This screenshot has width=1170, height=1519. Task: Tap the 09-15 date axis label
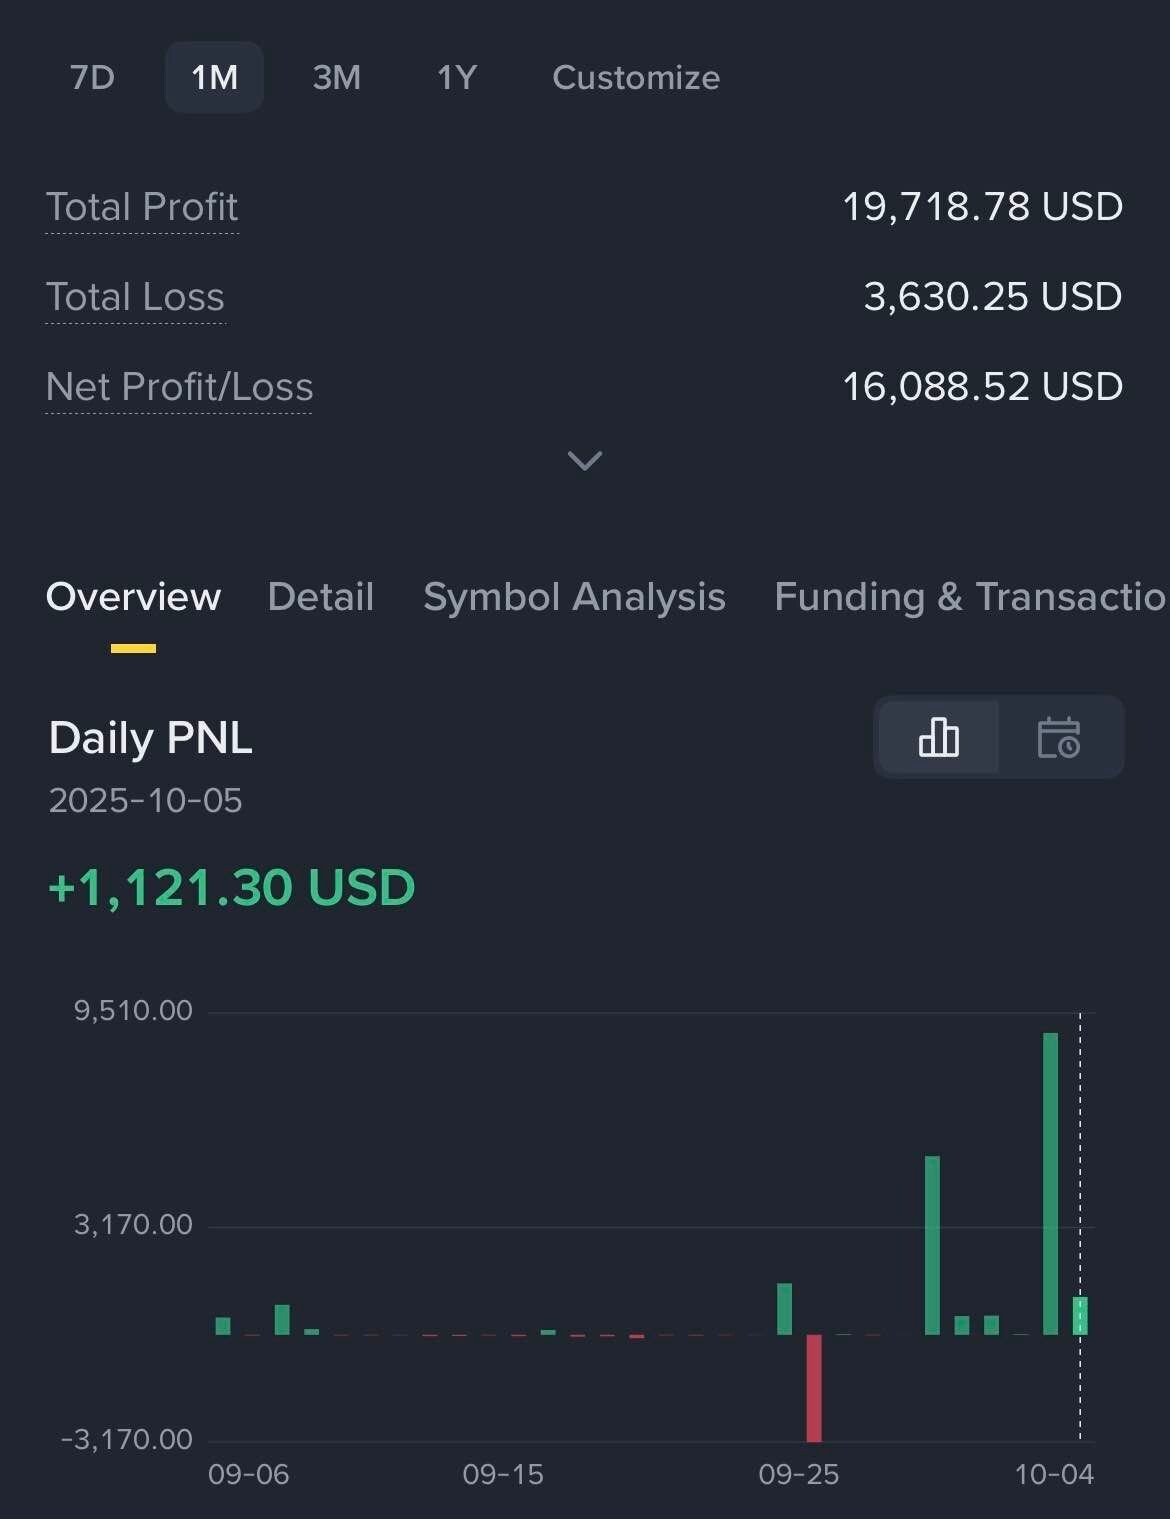503,1474
